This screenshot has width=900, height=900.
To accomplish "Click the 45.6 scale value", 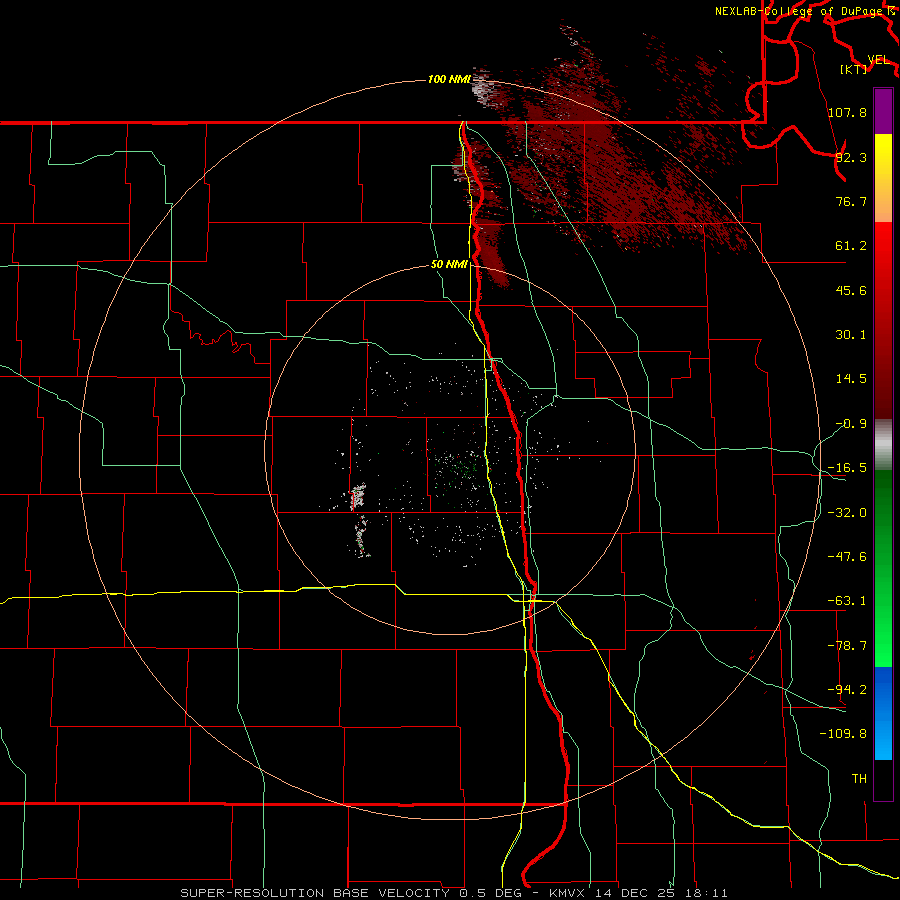I will pos(851,290).
